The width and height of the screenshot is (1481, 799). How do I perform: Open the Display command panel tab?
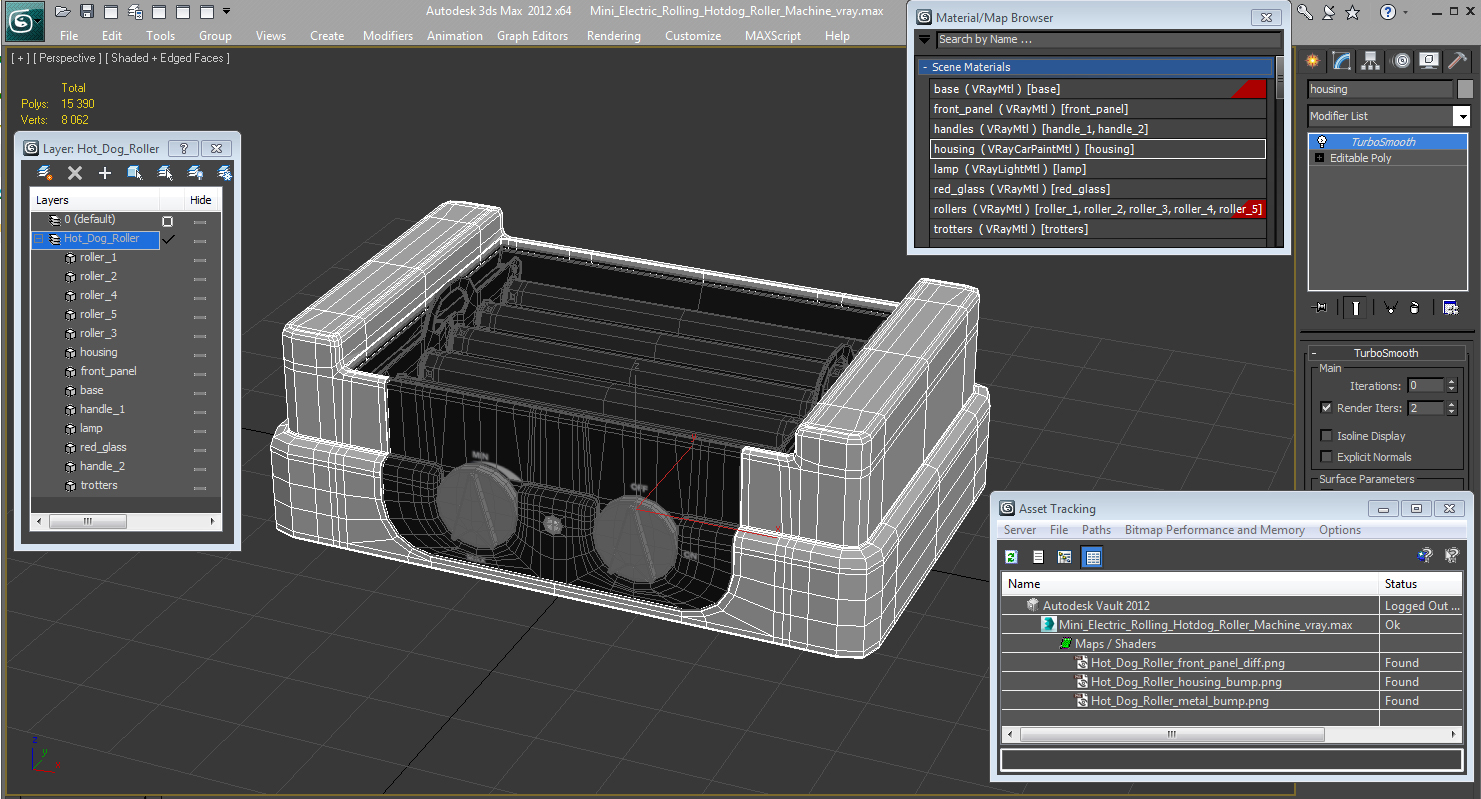point(1429,61)
